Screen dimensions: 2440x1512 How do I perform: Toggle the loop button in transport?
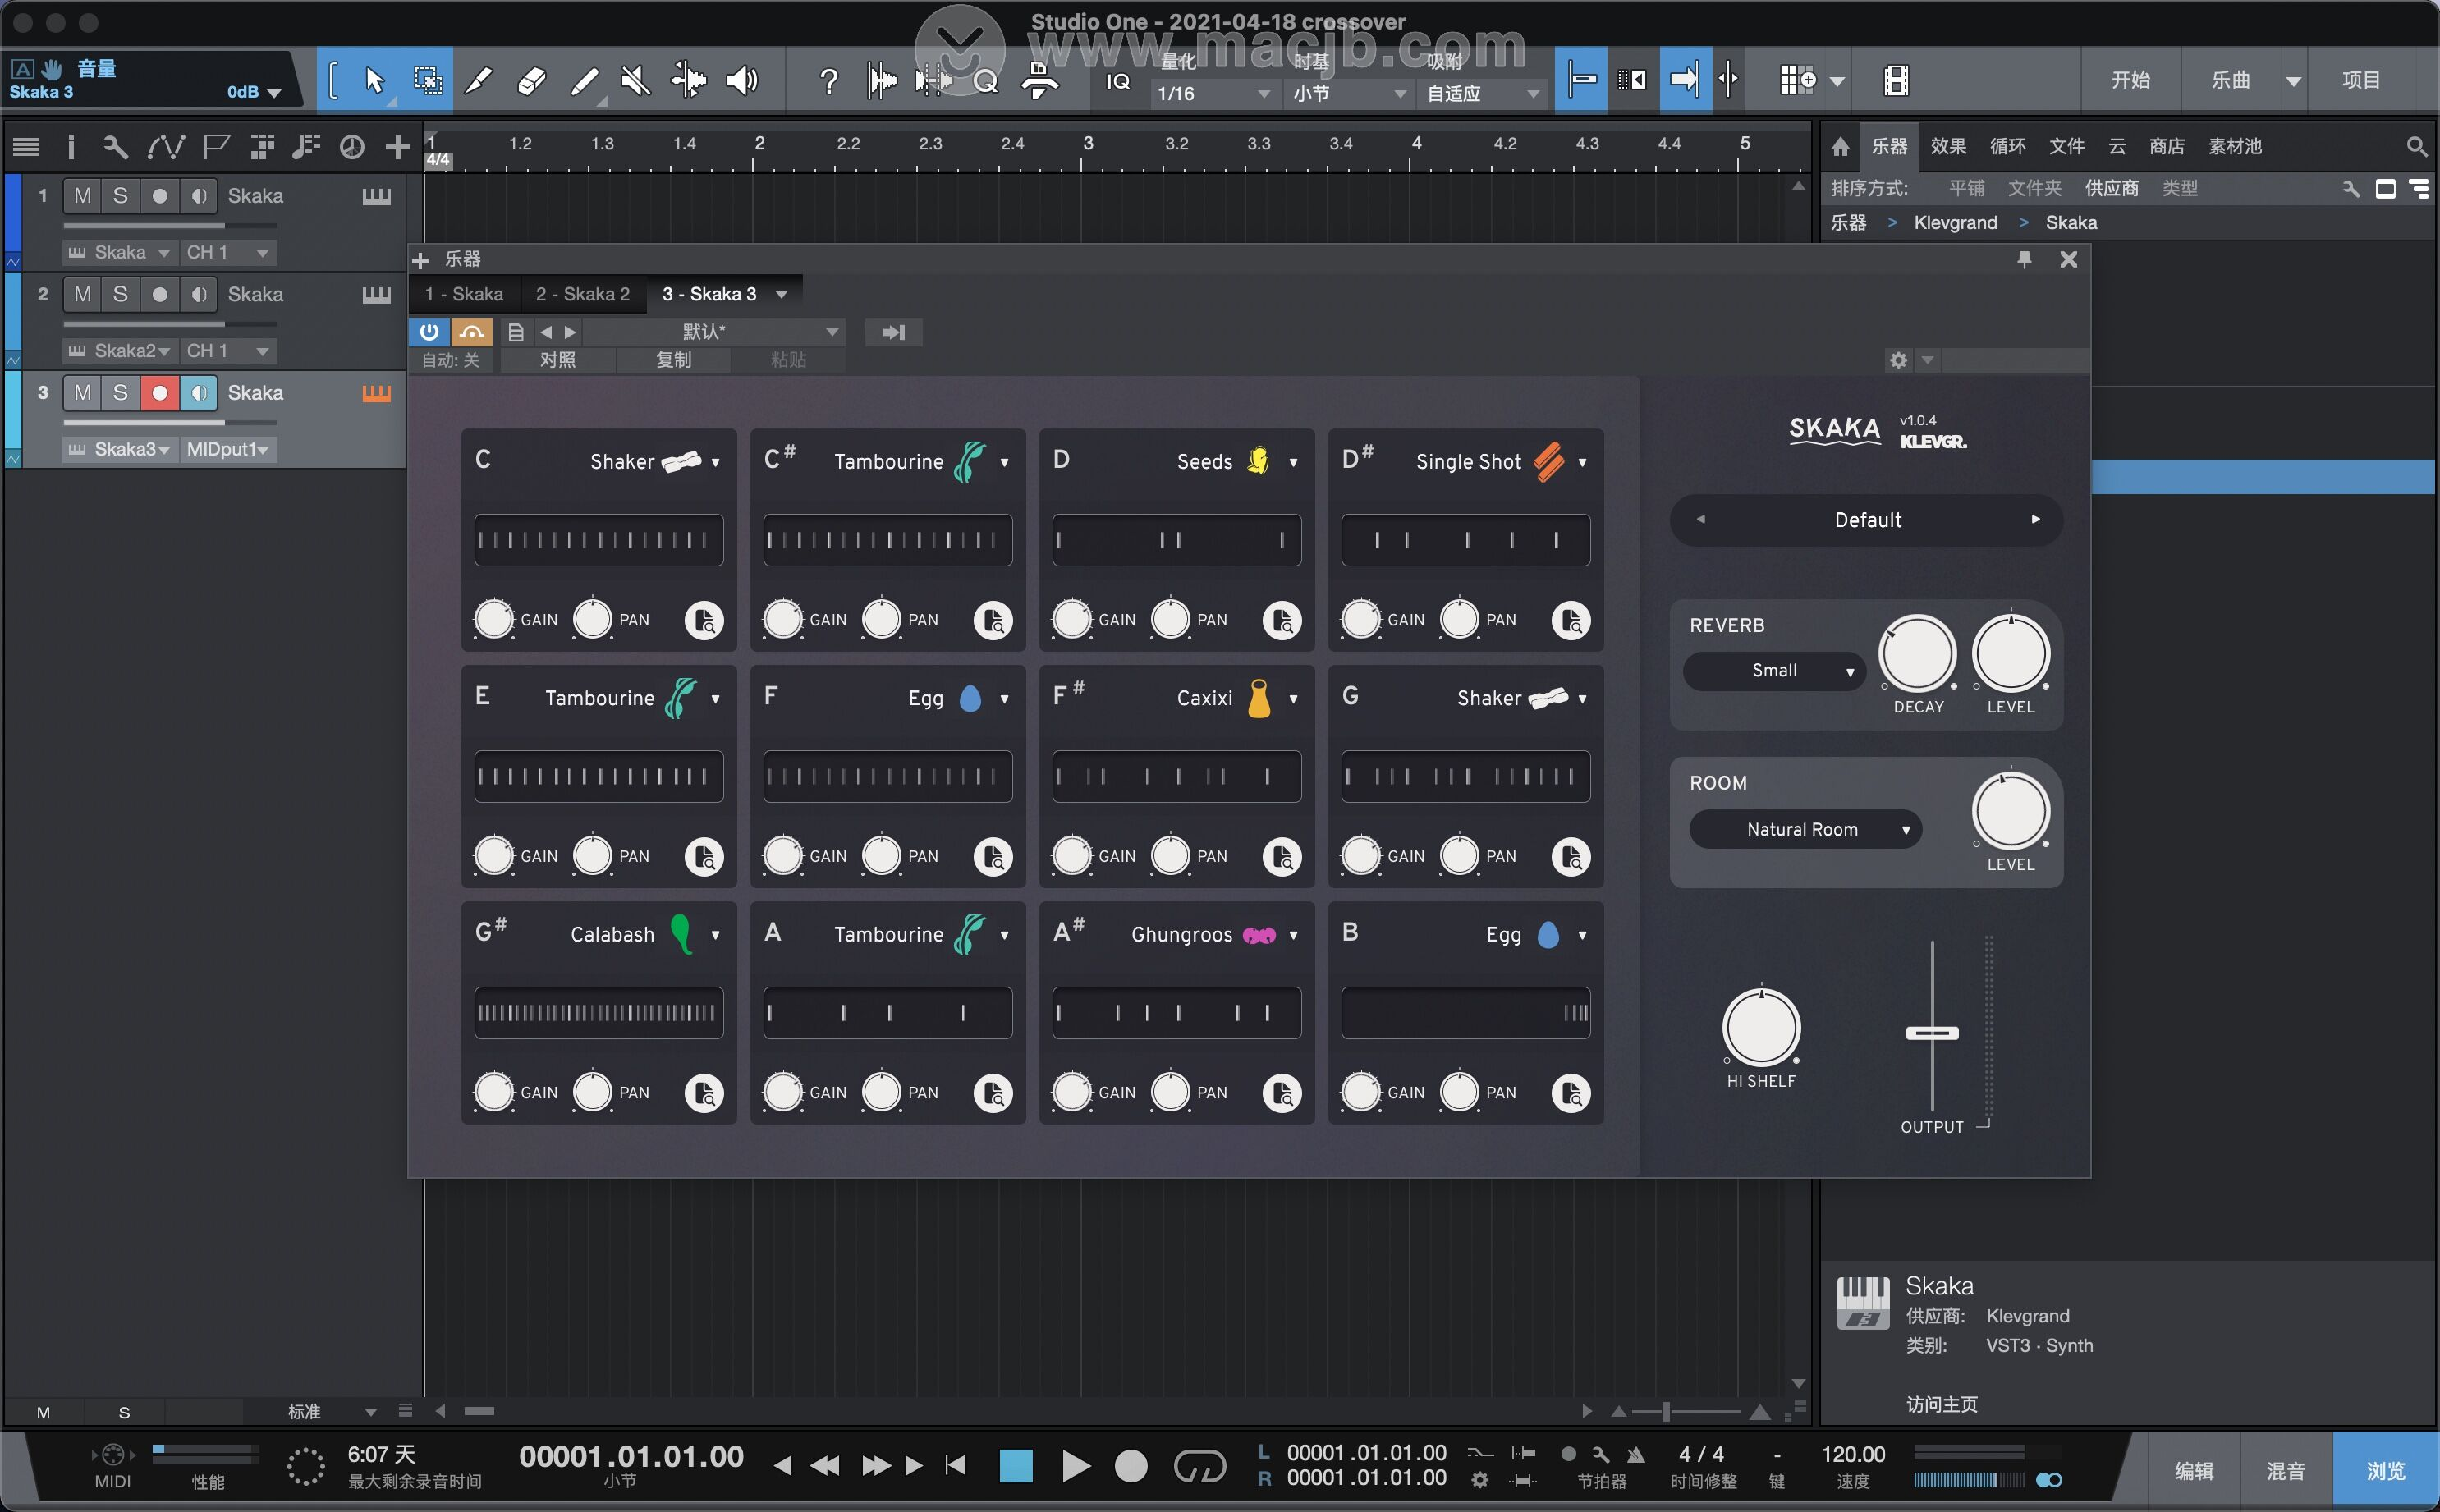pyautogui.click(x=1199, y=1467)
